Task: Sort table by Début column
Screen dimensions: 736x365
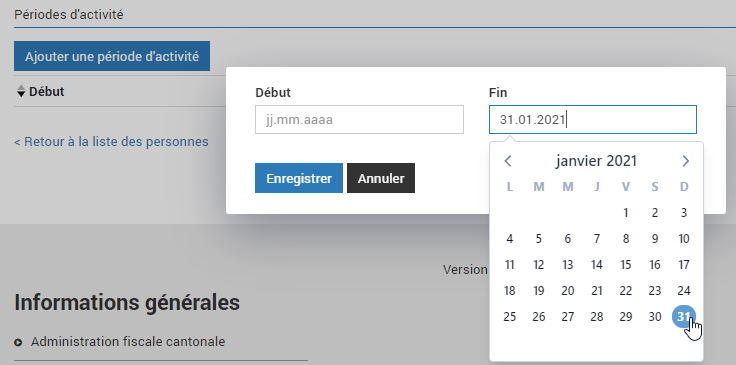Action: 40,91
